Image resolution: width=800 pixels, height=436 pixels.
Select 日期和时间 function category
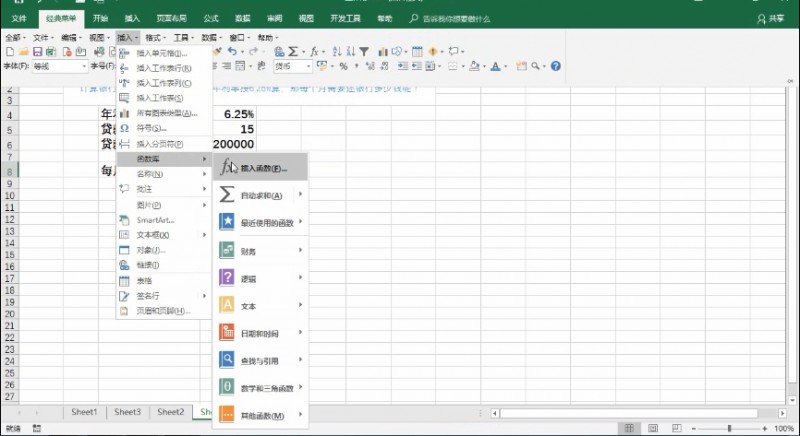(x=260, y=332)
